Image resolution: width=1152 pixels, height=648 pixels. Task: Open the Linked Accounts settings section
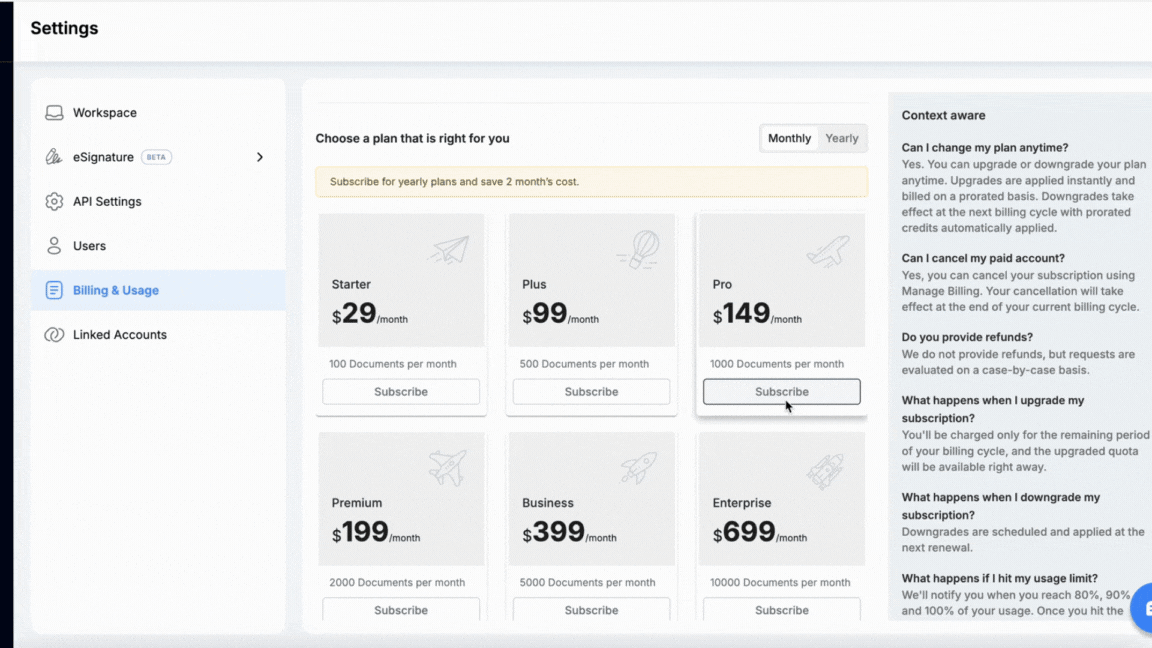120,335
